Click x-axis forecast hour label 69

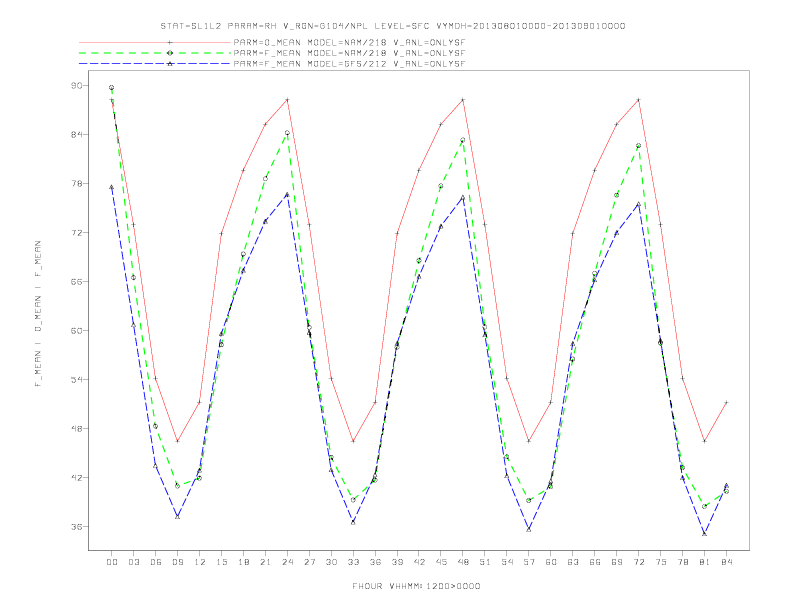(x=617, y=562)
